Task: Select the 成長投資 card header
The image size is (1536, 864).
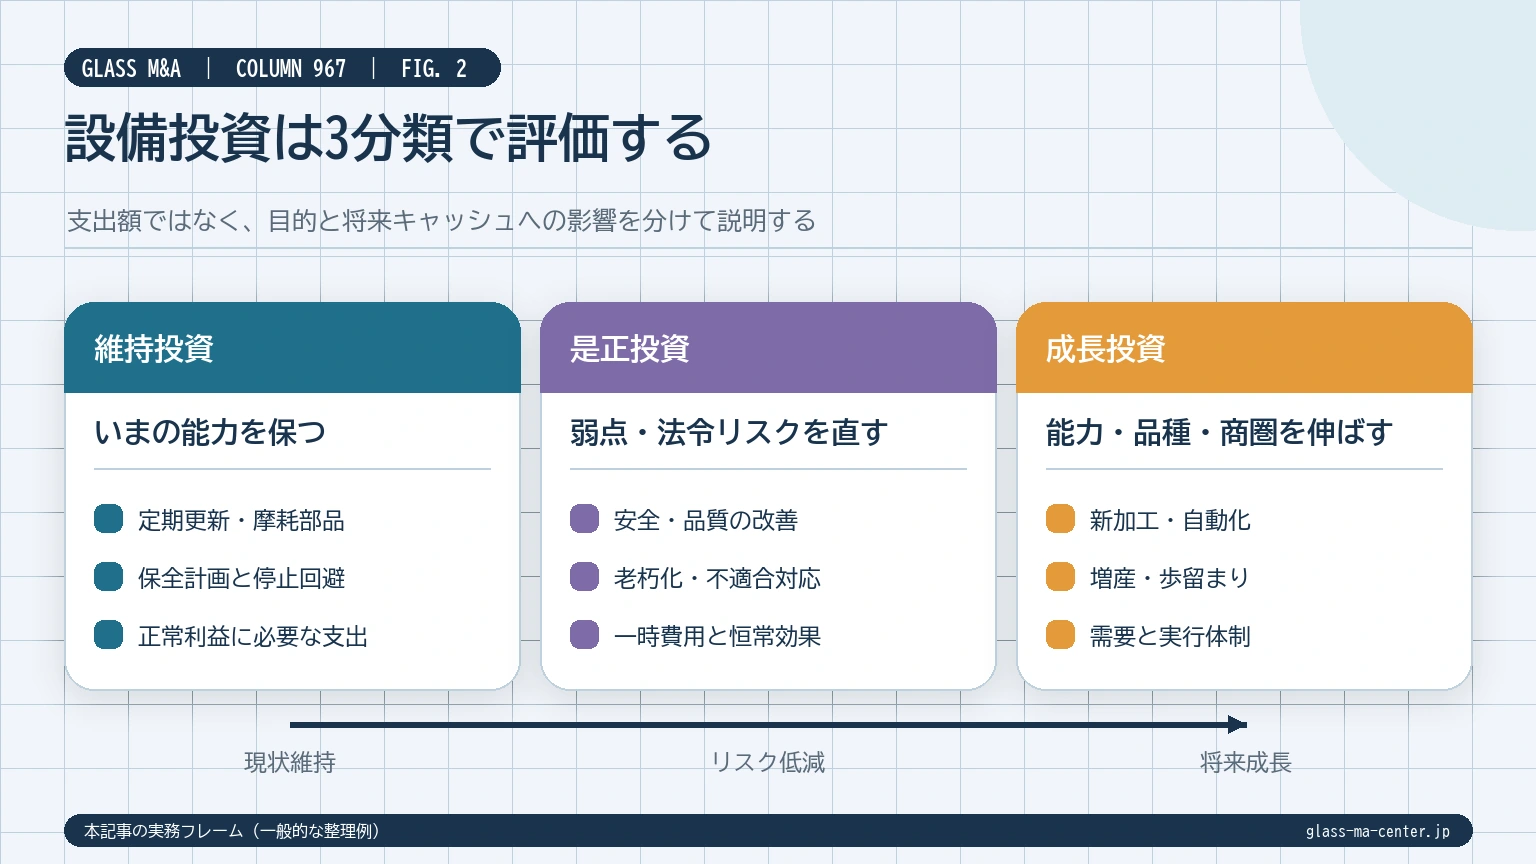Action: (1244, 348)
